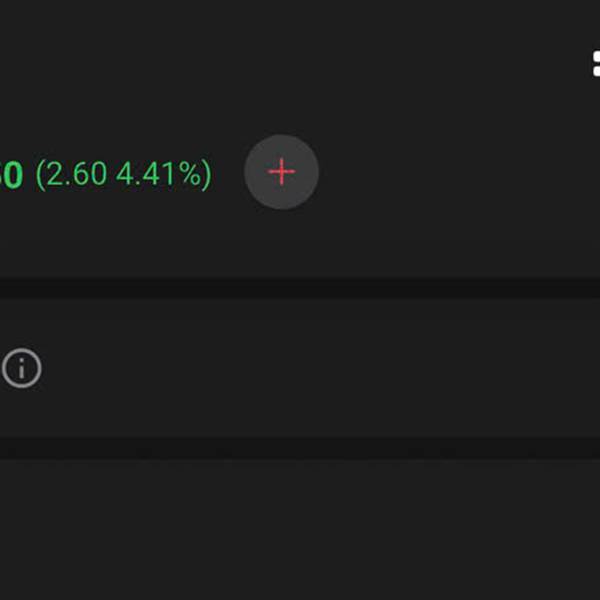Click the white grid icon at top-right edge
Viewport: 600px width, 600px height.
596,64
